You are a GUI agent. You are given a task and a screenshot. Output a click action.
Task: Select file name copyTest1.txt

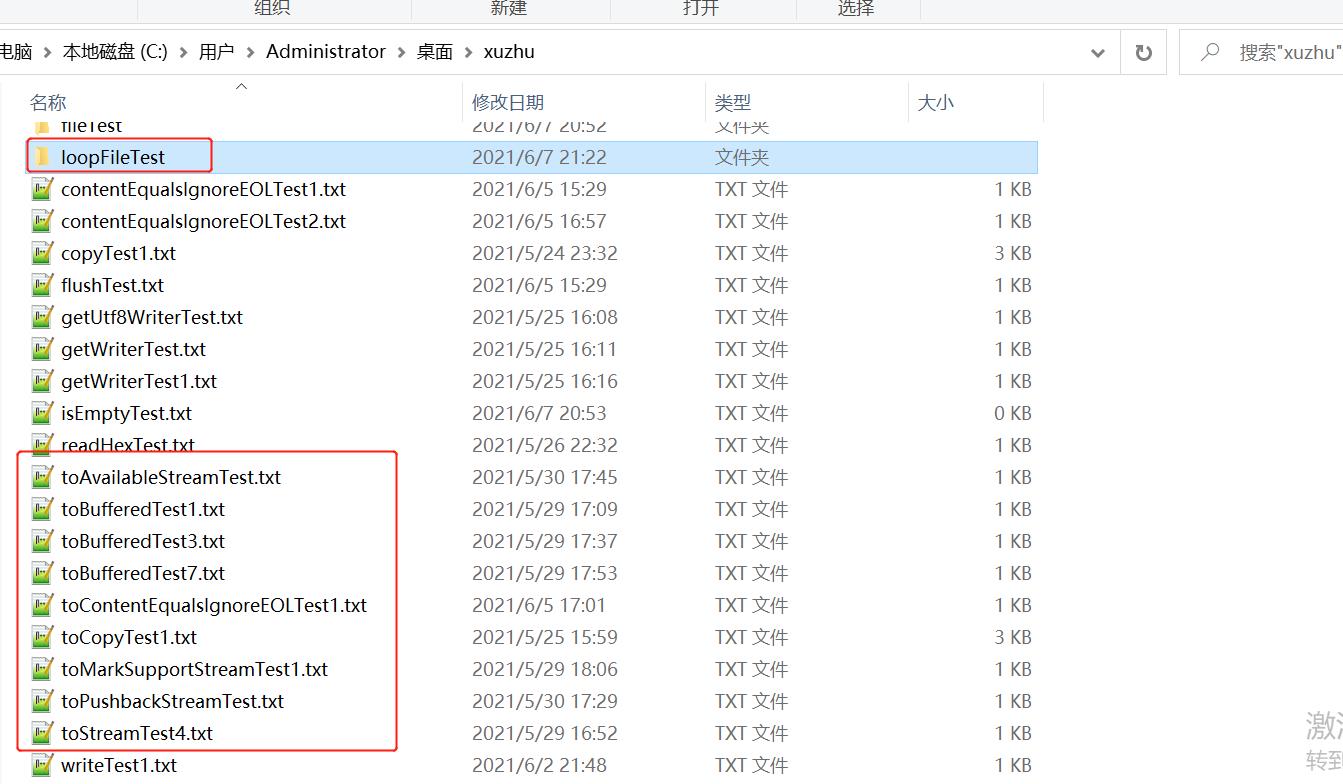118,253
